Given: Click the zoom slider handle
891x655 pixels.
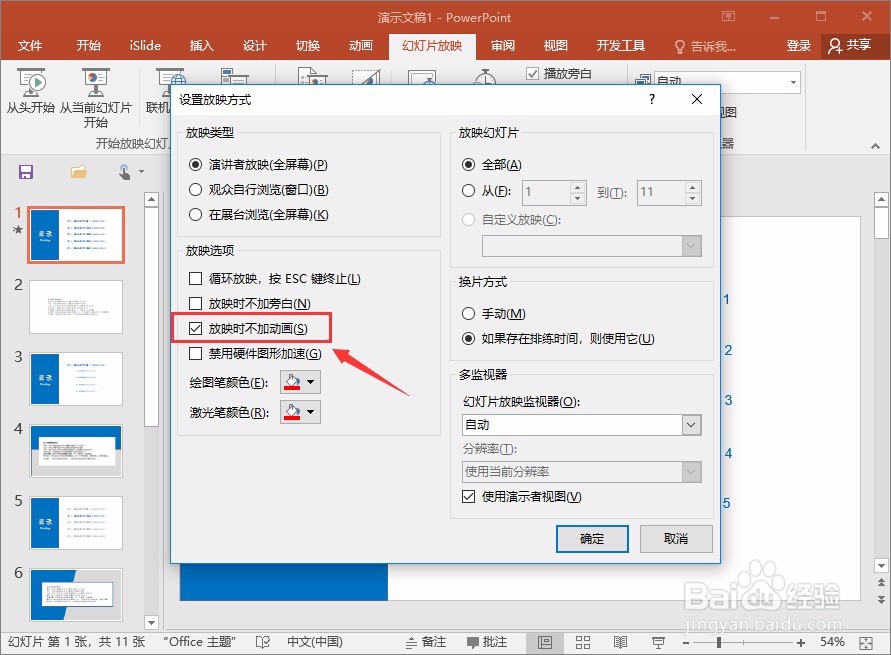Looking at the screenshot, I should point(719,643).
